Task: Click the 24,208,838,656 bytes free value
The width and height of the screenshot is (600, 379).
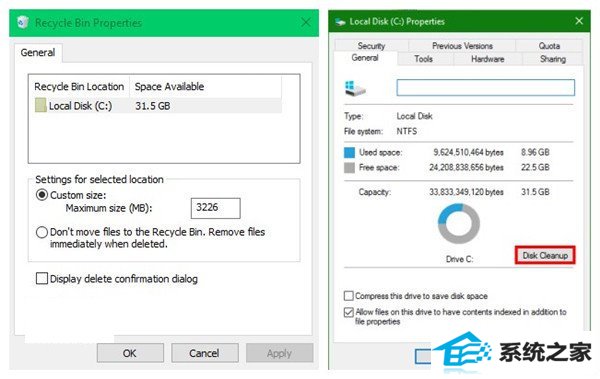Action: 466,167
